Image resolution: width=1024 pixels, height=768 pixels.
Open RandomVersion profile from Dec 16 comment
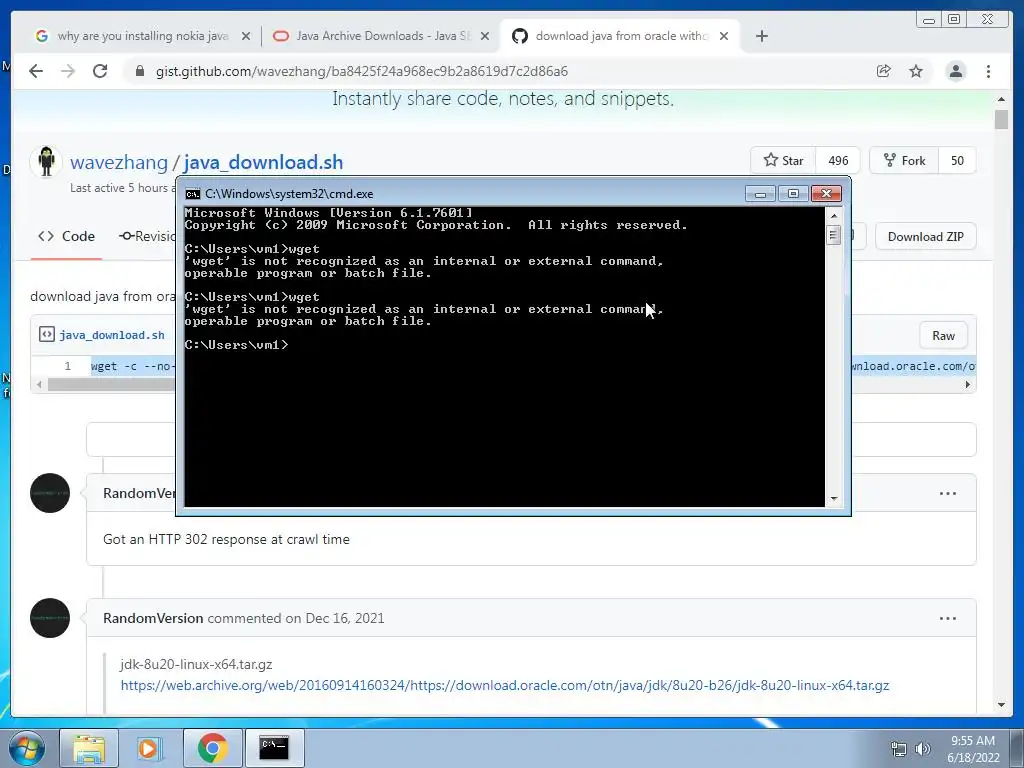[153, 618]
